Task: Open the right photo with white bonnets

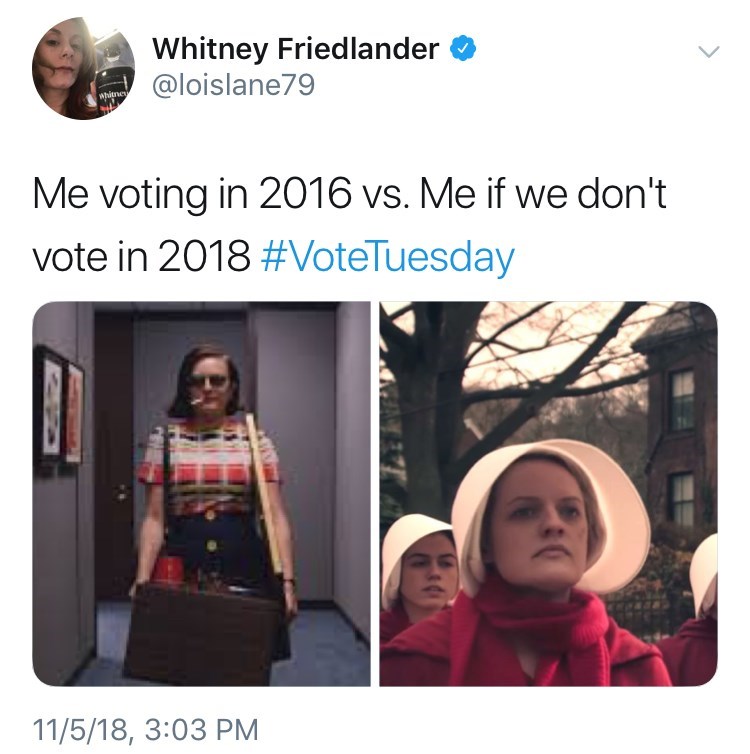Action: (548, 494)
